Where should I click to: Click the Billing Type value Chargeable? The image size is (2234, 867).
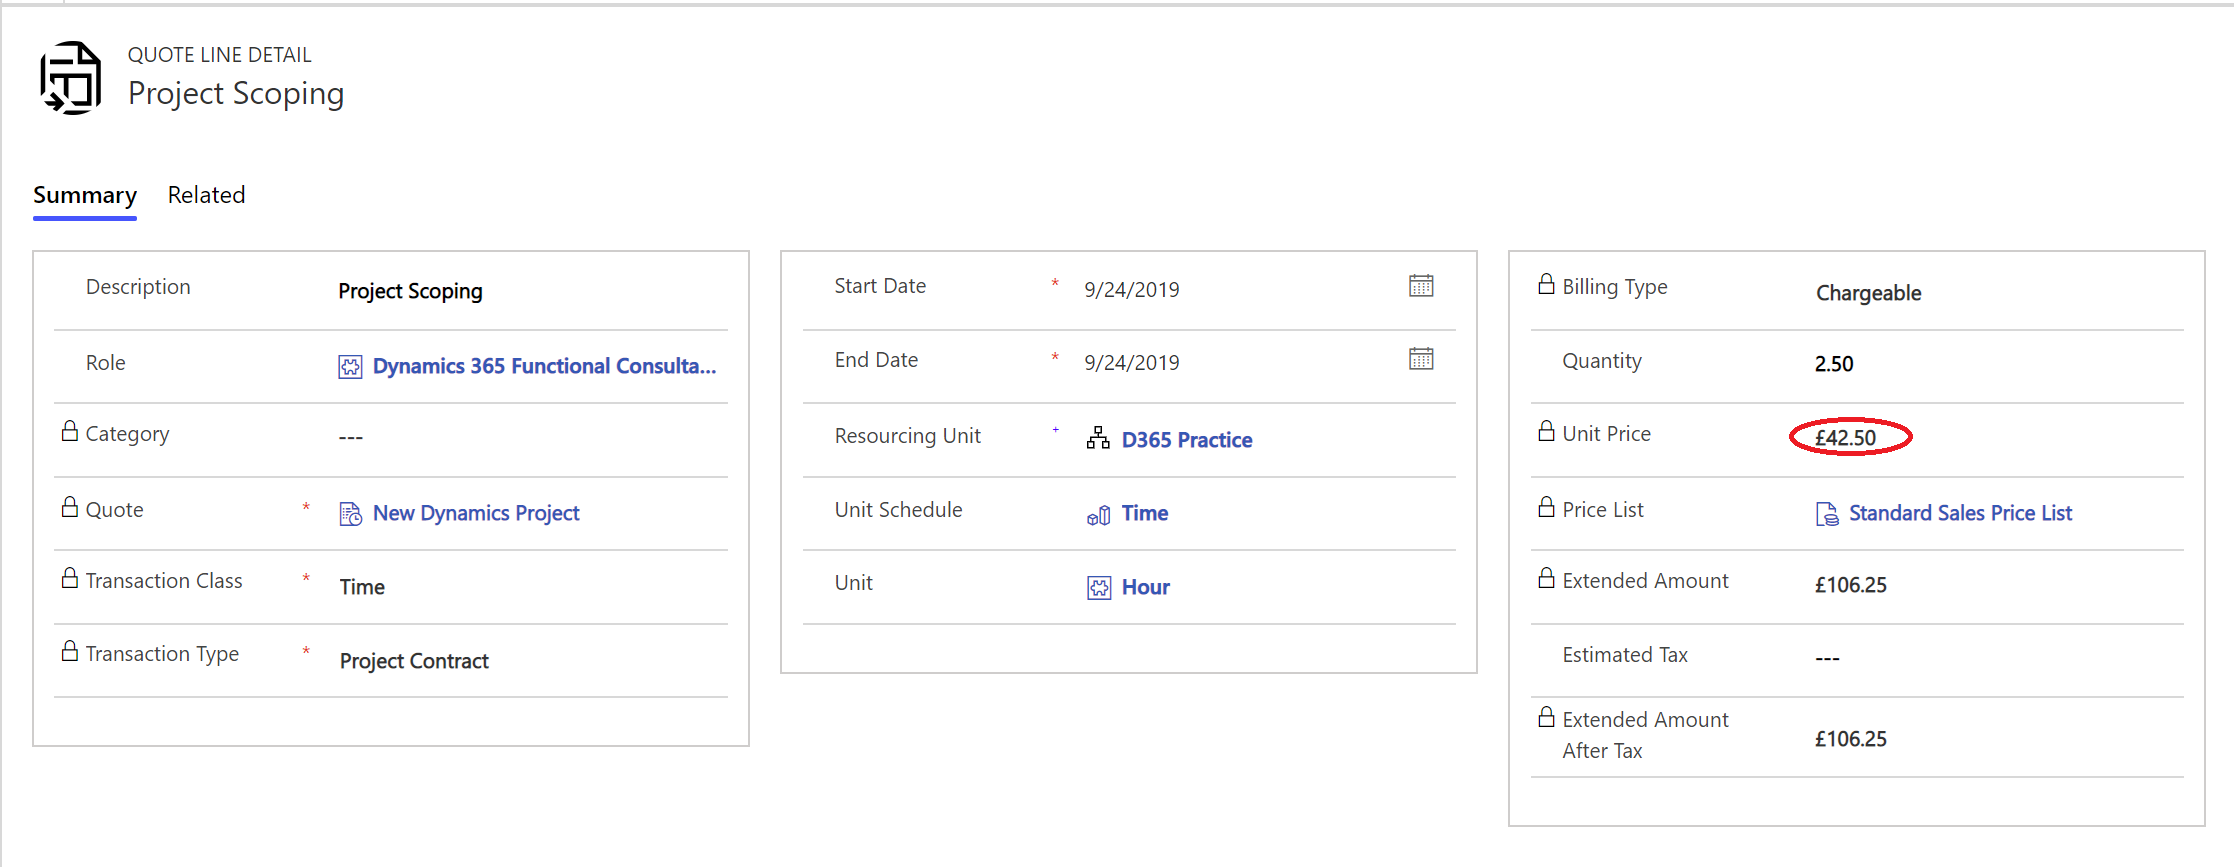pos(1868,293)
